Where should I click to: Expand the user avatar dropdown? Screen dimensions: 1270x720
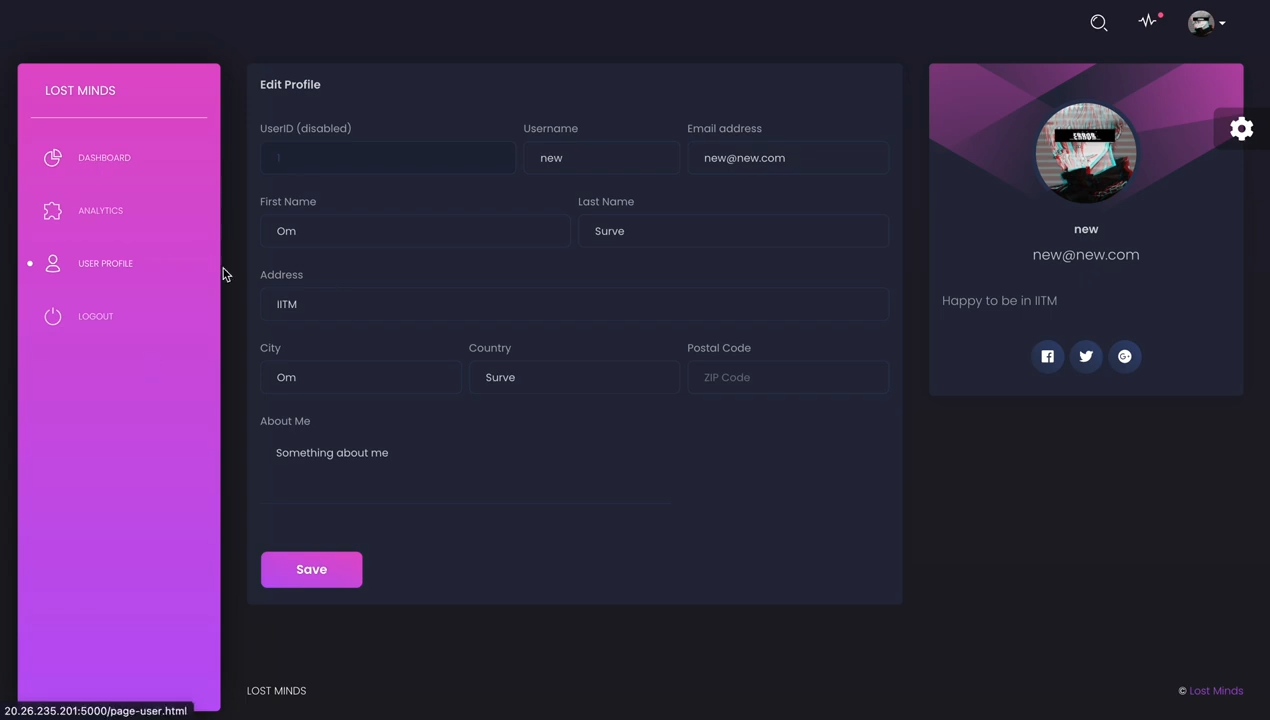coord(1208,22)
